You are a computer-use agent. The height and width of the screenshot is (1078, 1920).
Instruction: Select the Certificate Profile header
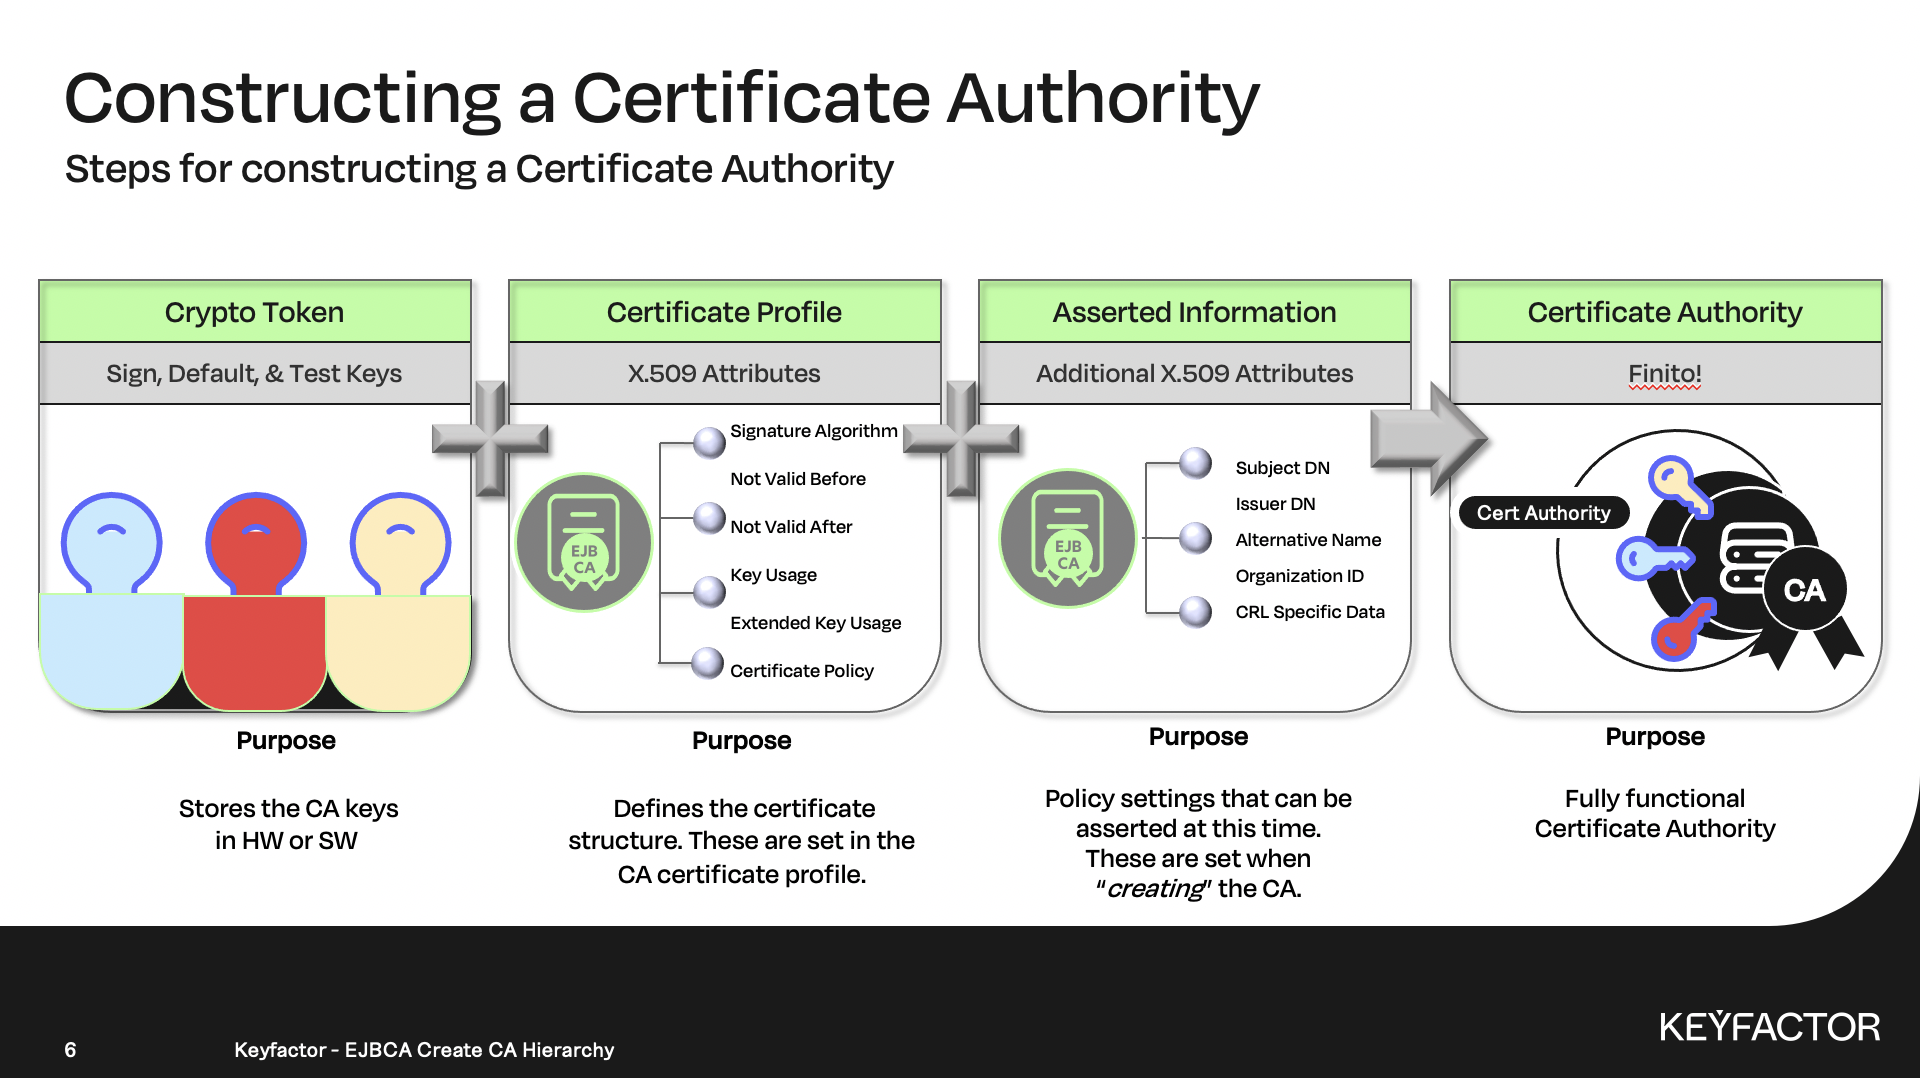coord(724,312)
